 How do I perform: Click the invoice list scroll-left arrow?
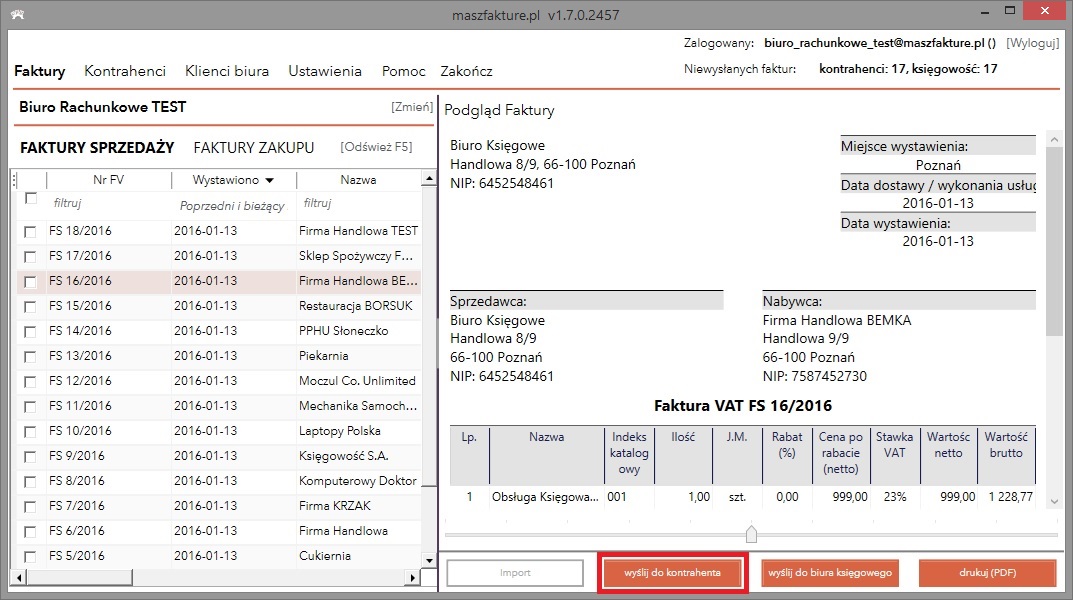[19, 577]
